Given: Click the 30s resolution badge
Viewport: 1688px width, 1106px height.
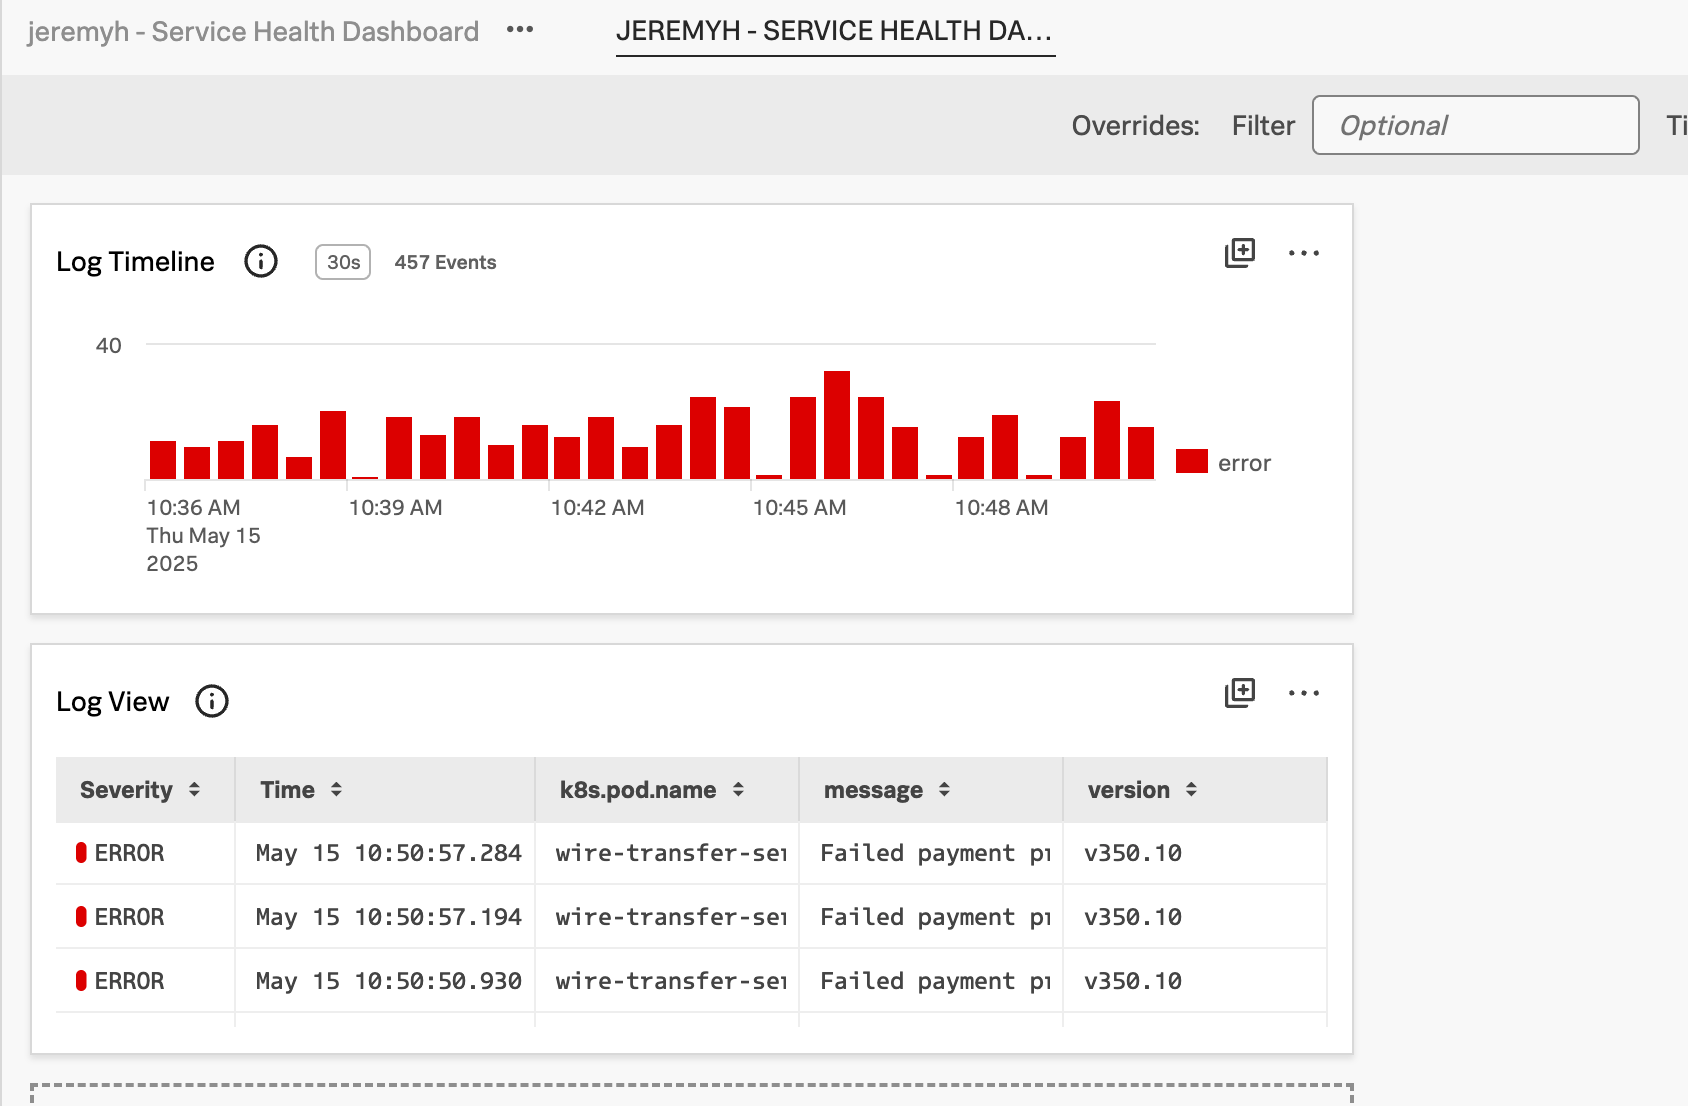Looking at the screenshot, I should pyautogui.click(x=343, y=262).
